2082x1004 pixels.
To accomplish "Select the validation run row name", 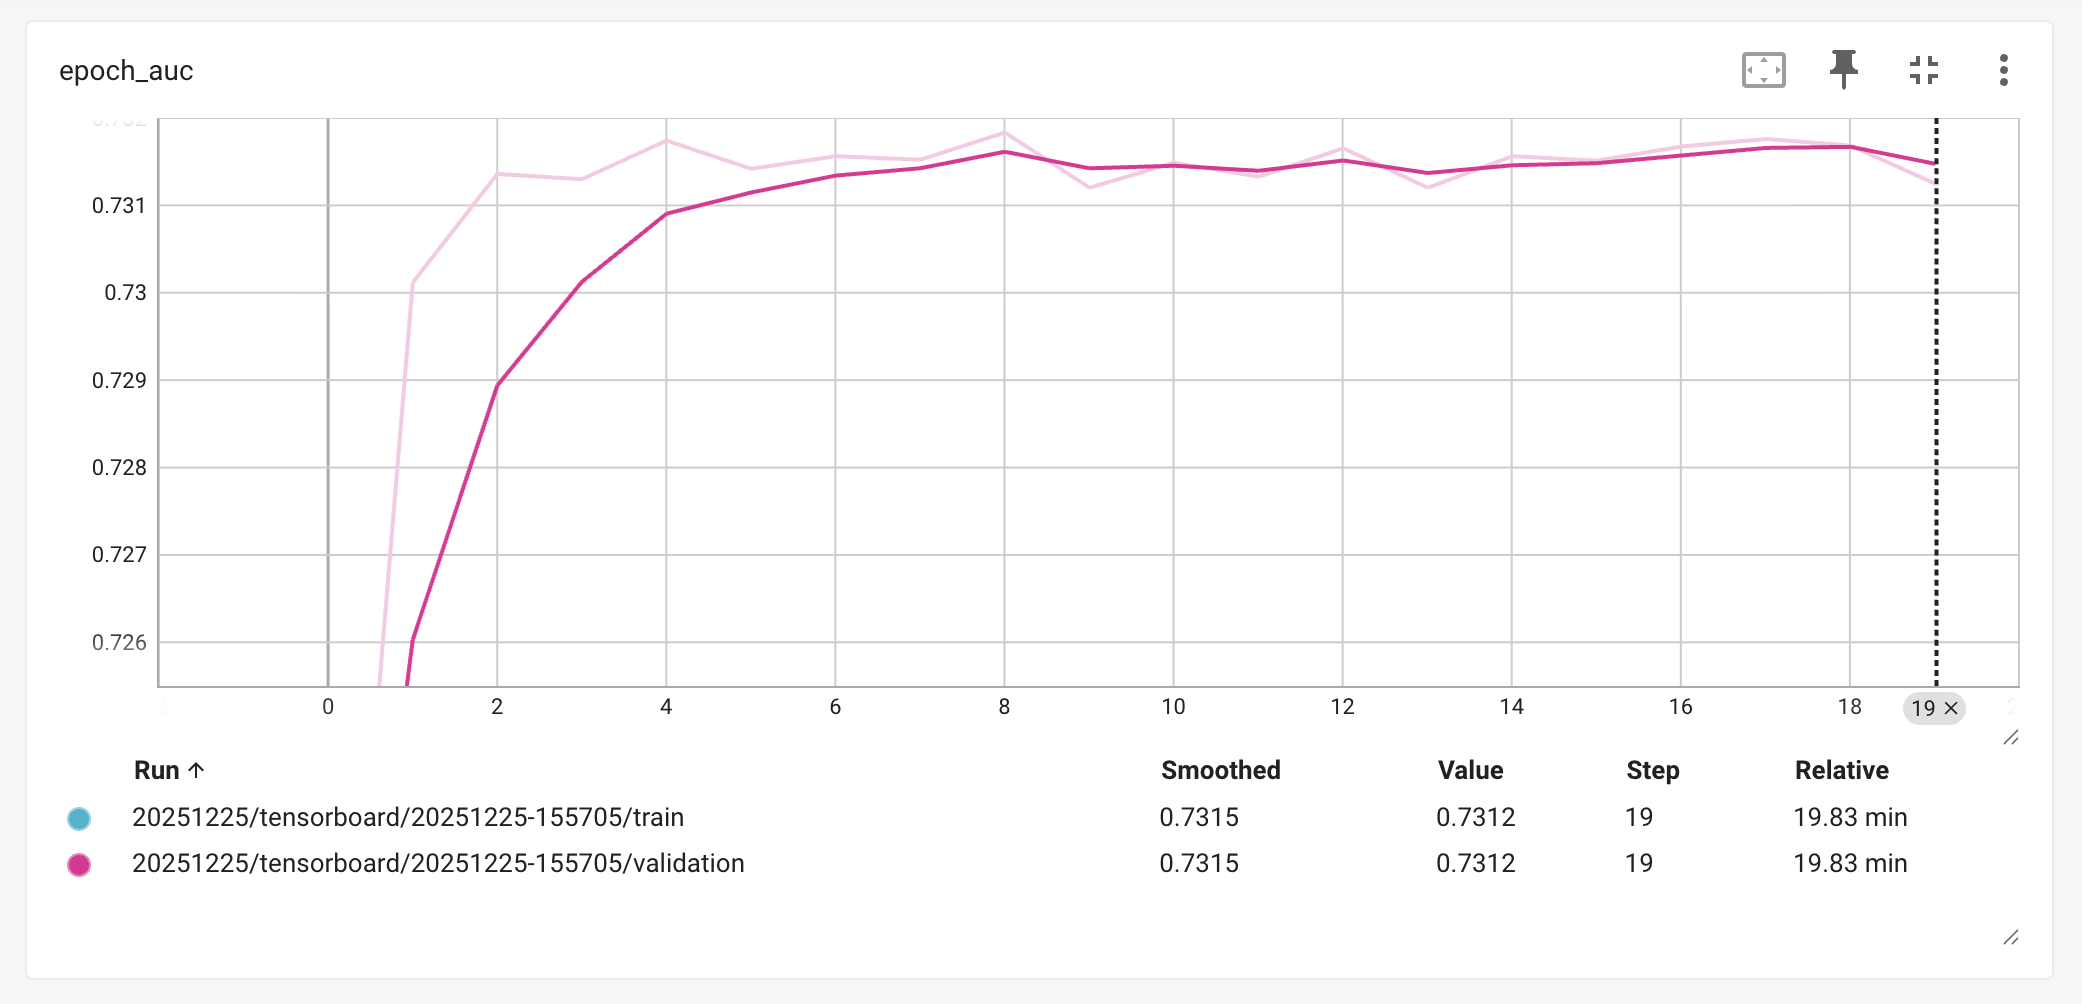I will click(438, 863).
